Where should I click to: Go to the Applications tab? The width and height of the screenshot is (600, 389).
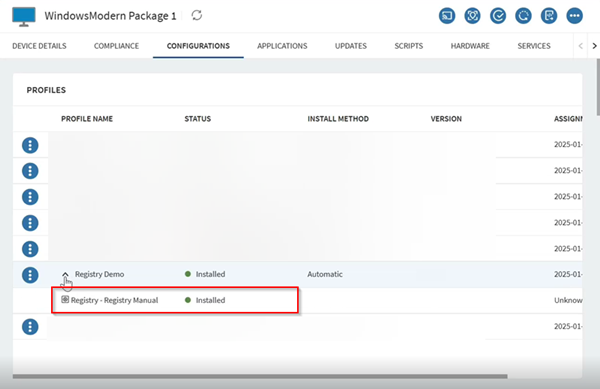pyautogui.click(x=282, y=46)
